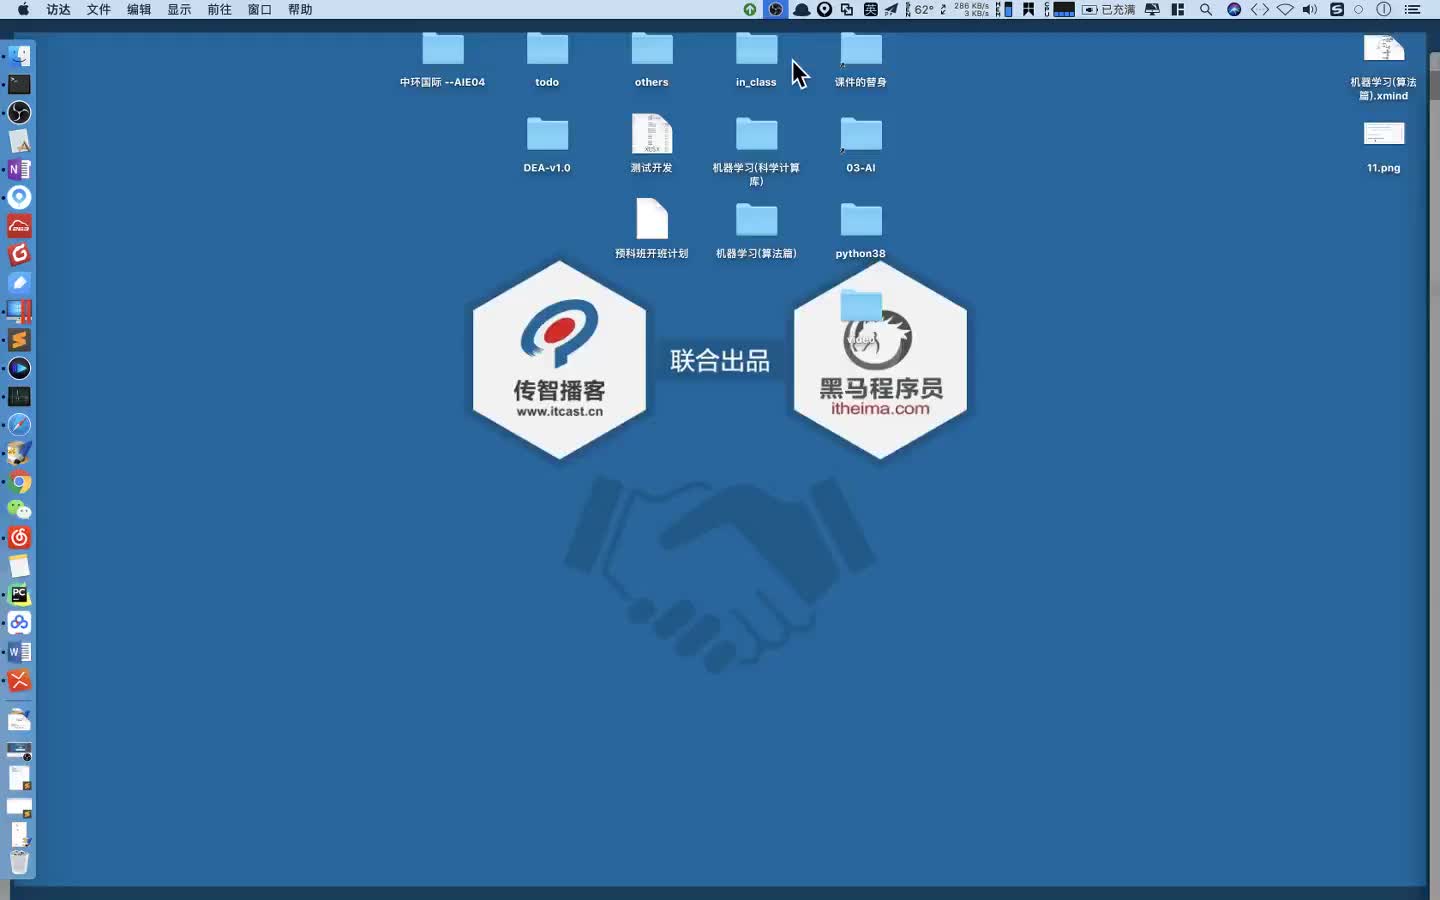The height and width of the screenshot is (900, 1440).
Task: Open the 前往 menu
Action: coord(219,9)
